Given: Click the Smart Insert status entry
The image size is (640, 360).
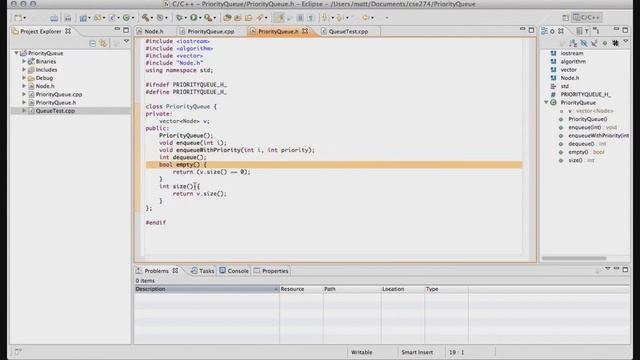Looking at the screenshot, I should click(x=417, y=352).
